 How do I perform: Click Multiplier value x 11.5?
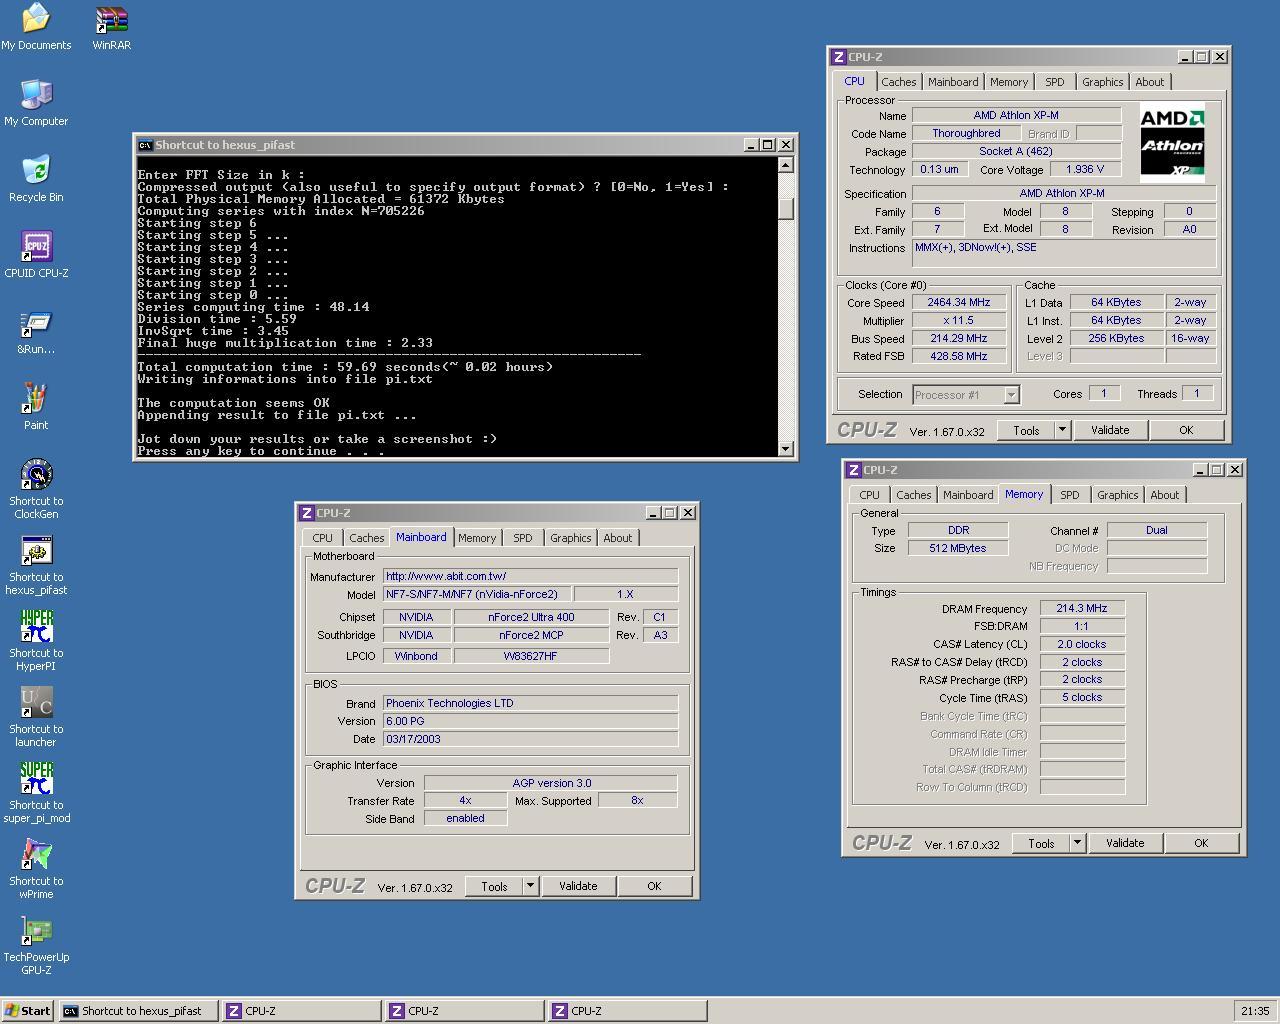[x=959, y=321]
